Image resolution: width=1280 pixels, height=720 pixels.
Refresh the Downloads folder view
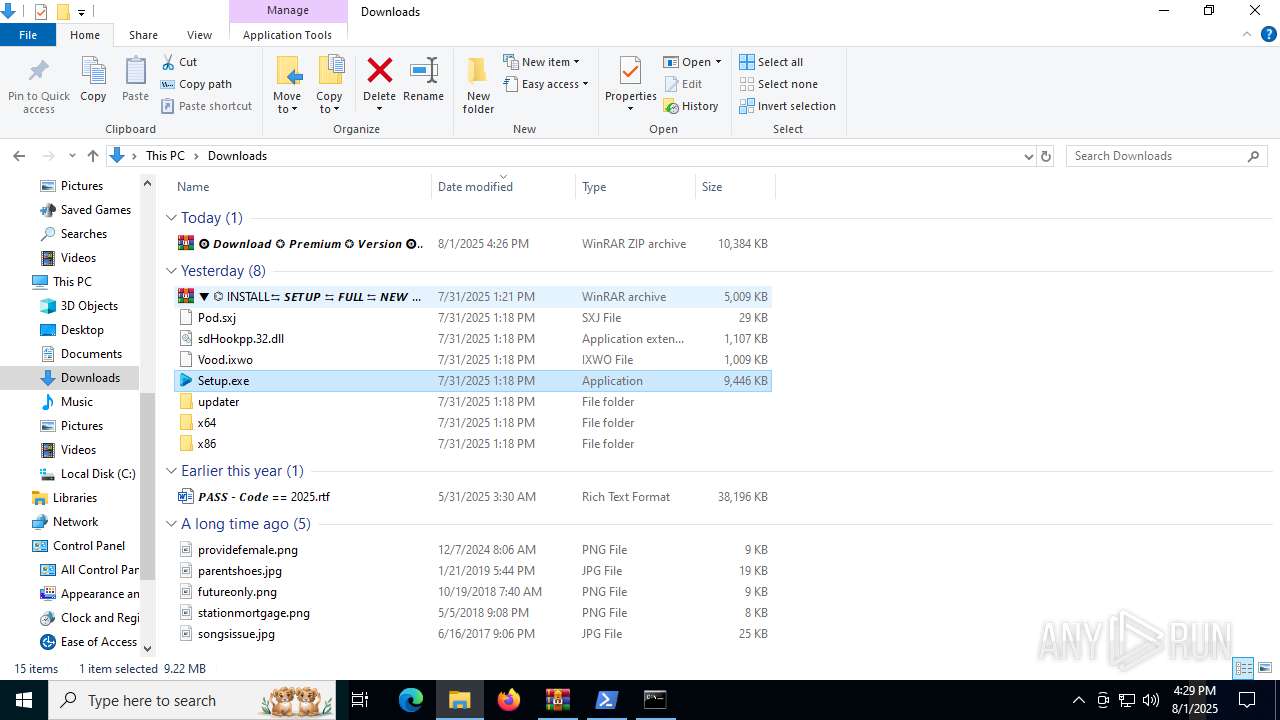coord(1046,156)
